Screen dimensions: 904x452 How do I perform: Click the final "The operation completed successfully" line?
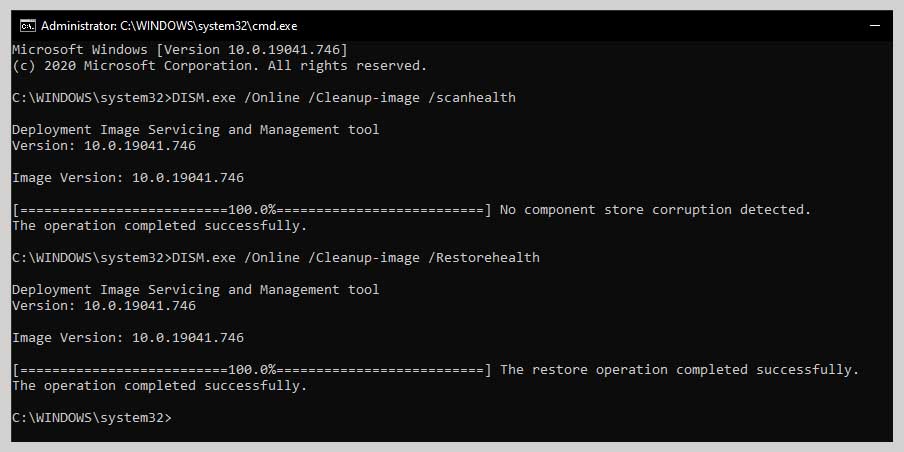point(159,386)
